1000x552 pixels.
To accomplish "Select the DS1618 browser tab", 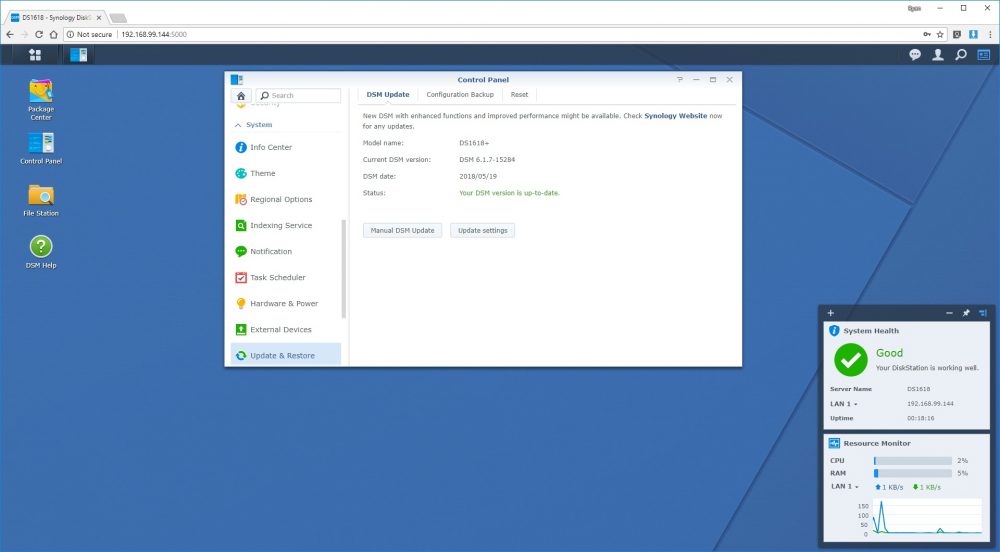I will (55, 17).
